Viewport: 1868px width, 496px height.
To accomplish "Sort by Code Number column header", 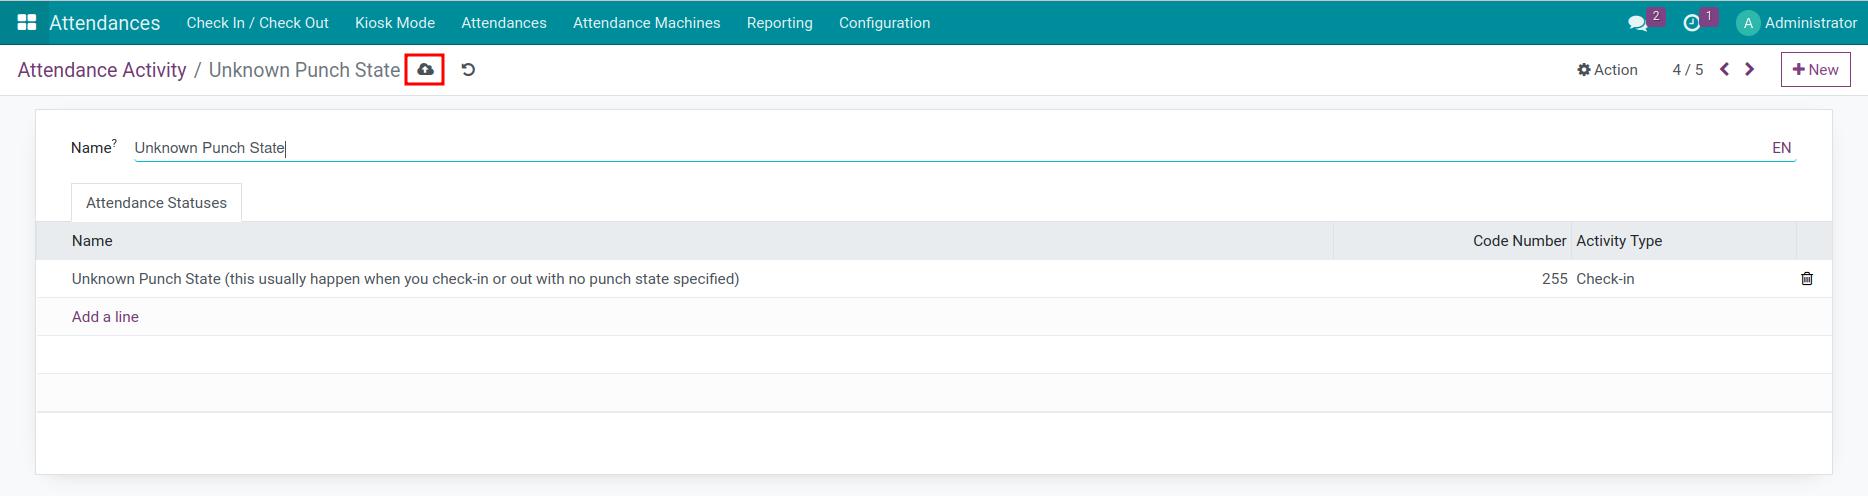I will point(1452,241).
